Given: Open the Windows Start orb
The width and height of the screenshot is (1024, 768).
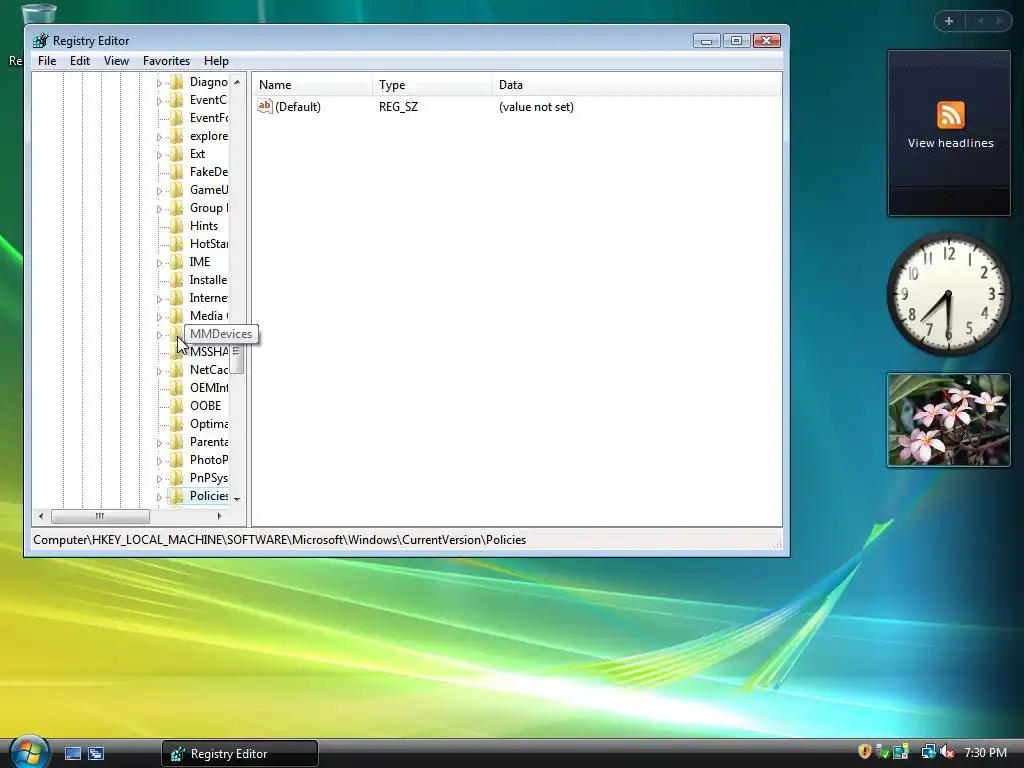Looking at the screenshot, I should [29, 751].
